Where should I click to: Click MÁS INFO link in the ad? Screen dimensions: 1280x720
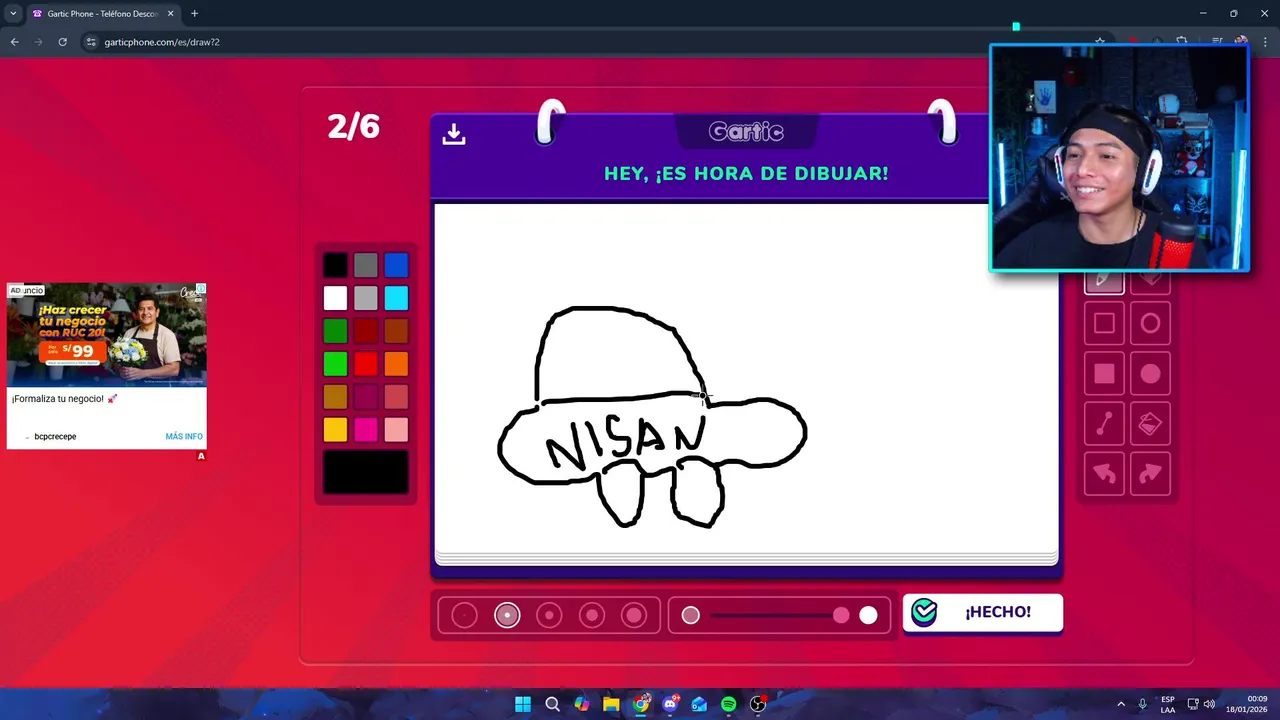point(184,436)
